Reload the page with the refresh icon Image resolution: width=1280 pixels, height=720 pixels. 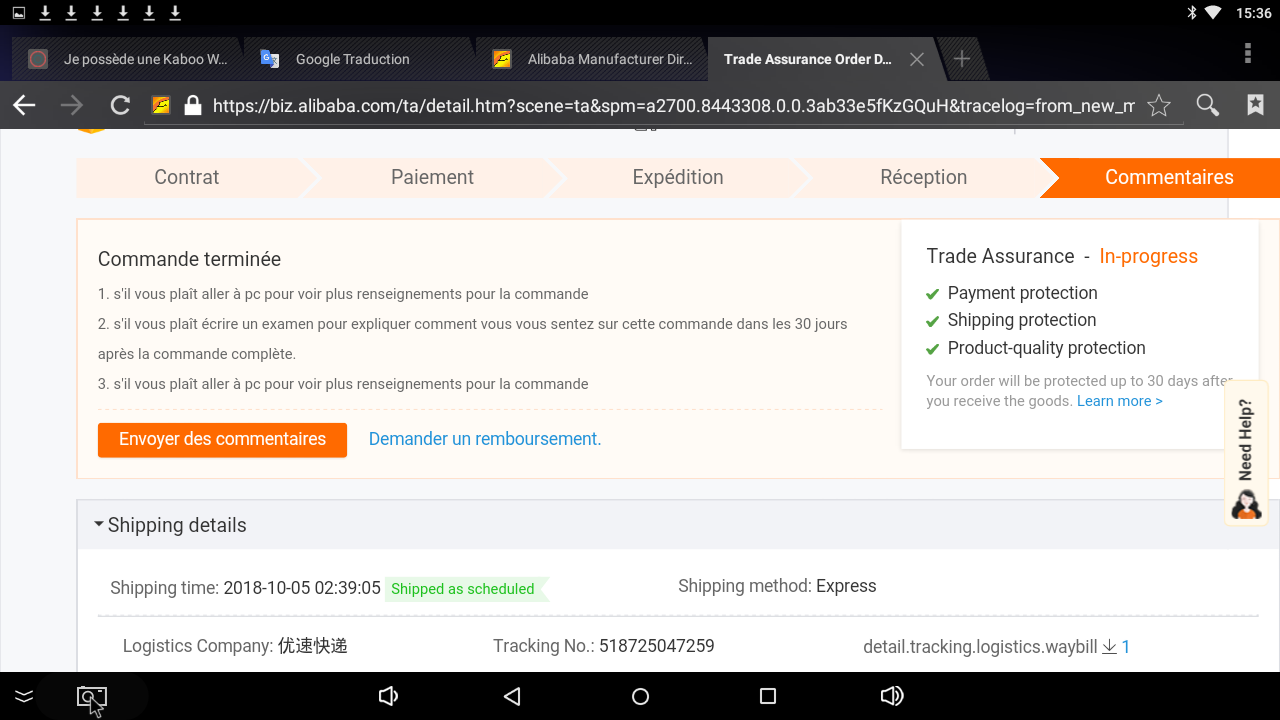point(120,105)
